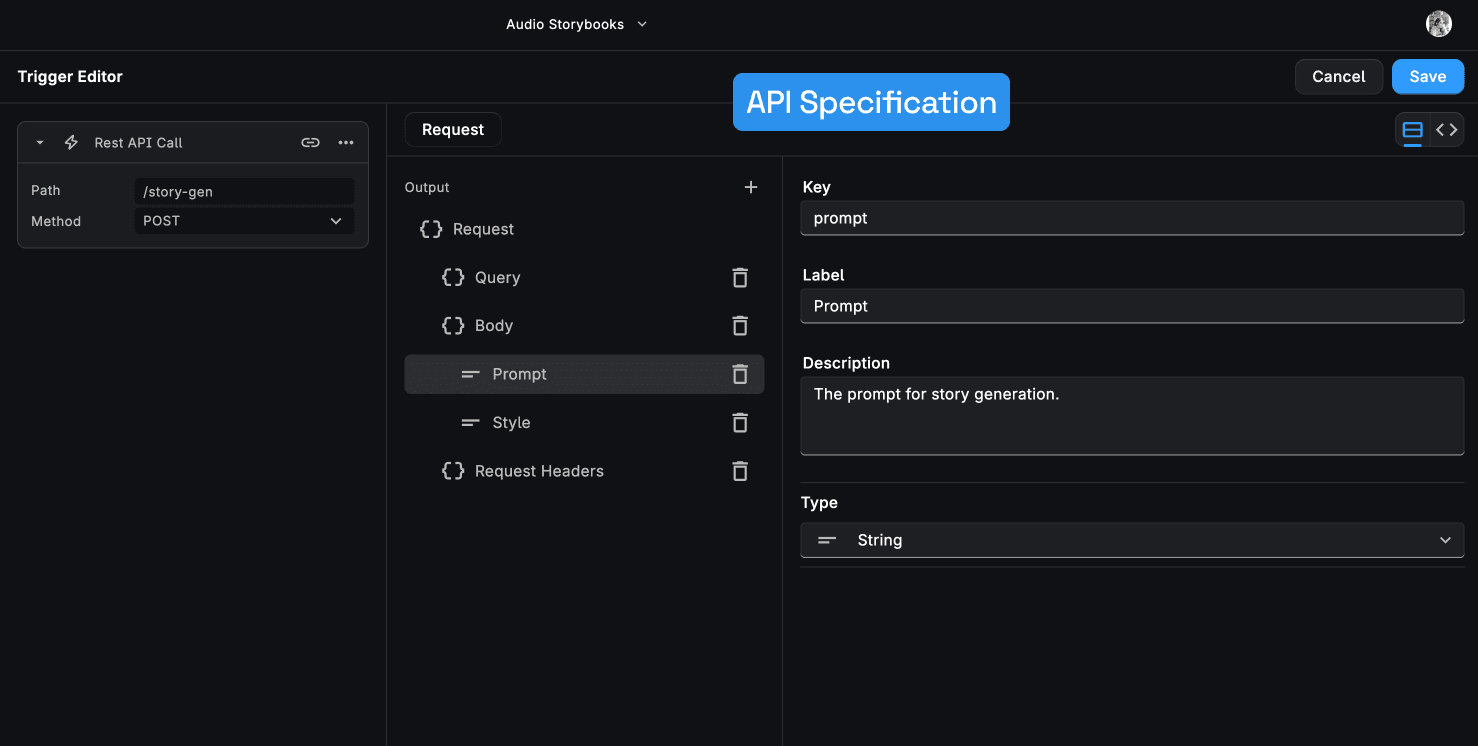The height and width of the screenshot is (746, 1478).
Task: Delete the Query object with trash icon
Action: coord(740,278)
